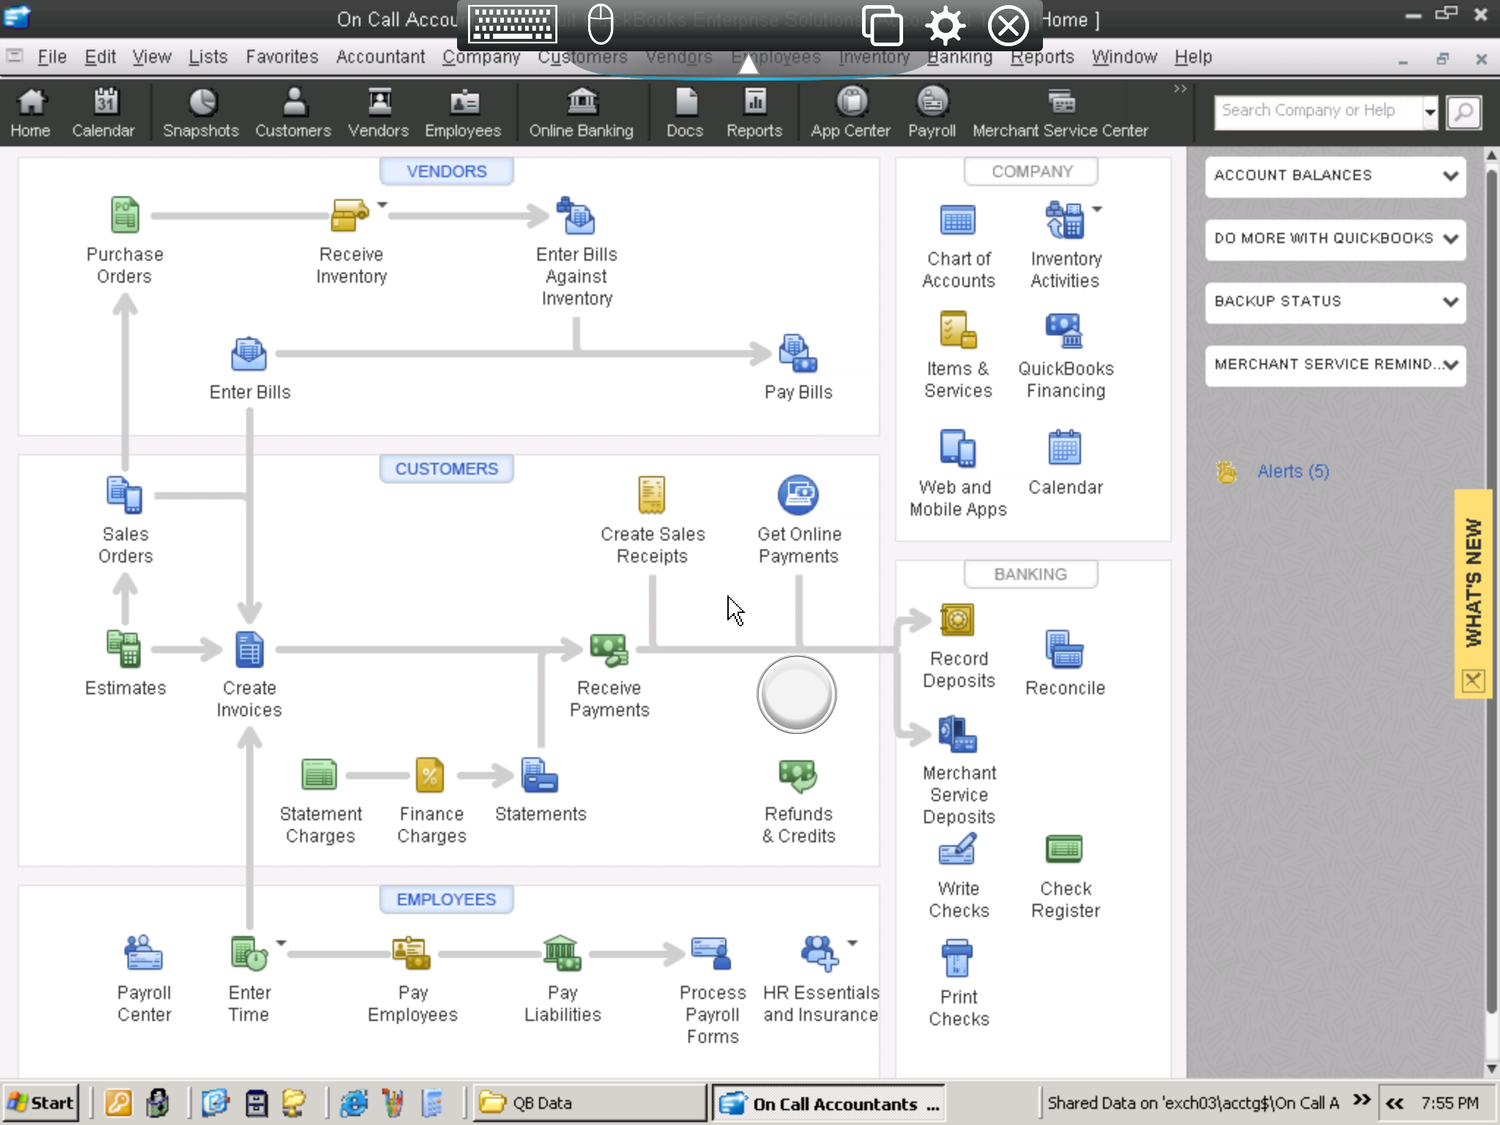
Task: Open Statements icon
Action: (540, 775)
